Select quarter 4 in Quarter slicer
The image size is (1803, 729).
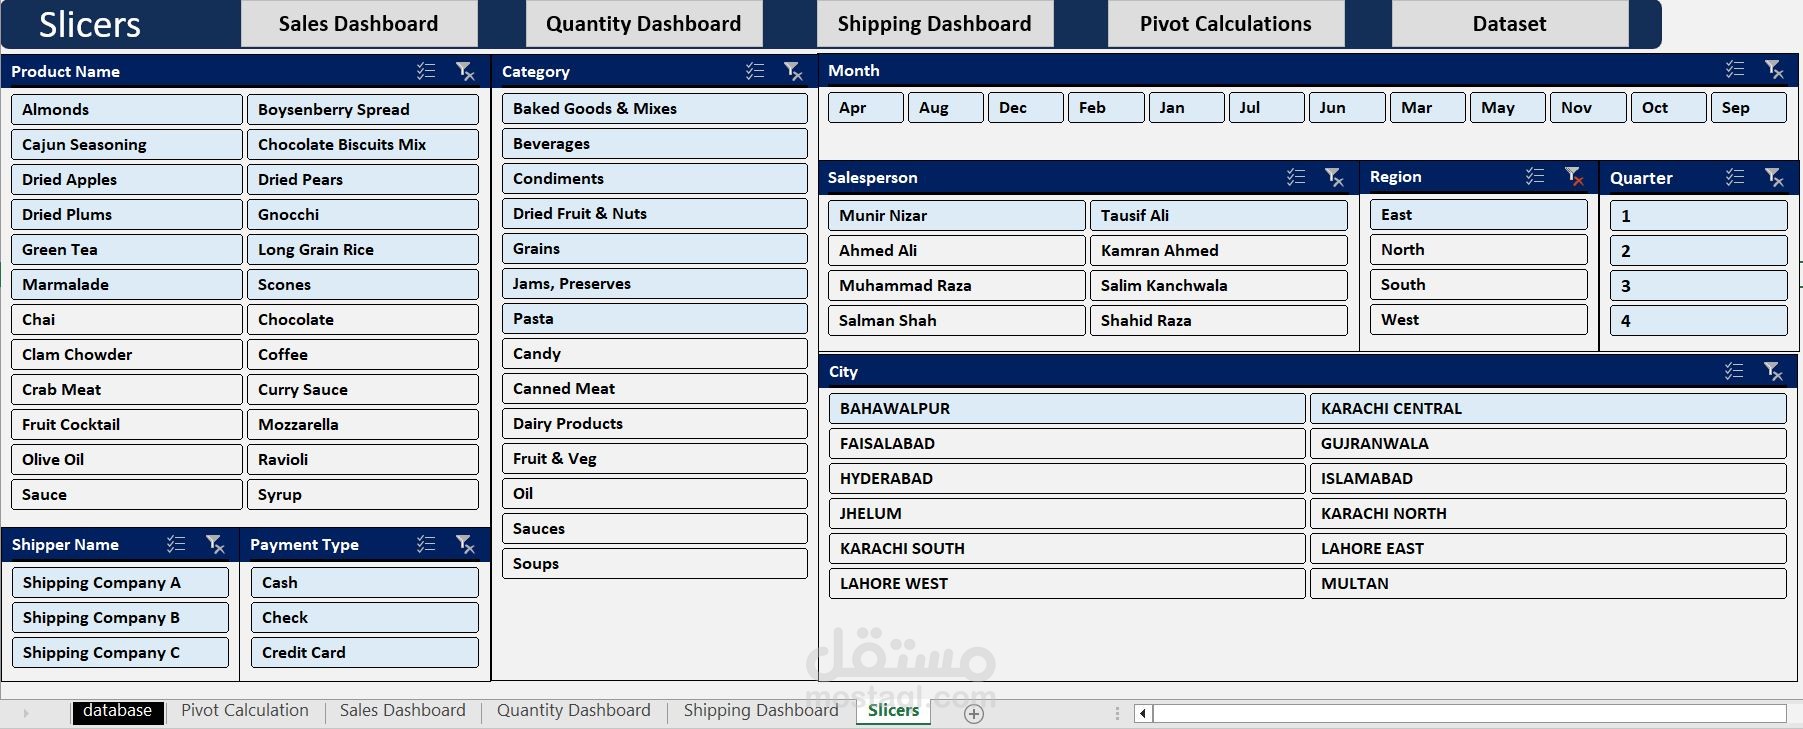[x=1699, y=321]
